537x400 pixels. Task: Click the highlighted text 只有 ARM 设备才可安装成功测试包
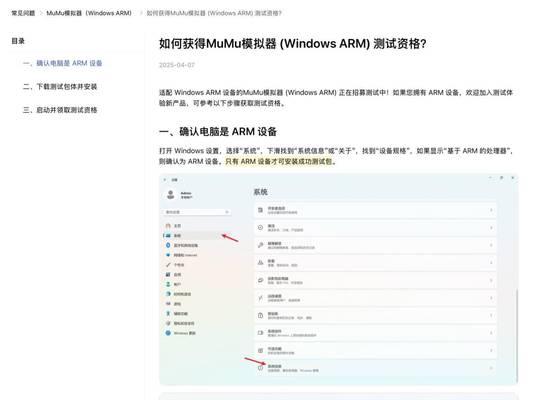click(x=279, y=161)
